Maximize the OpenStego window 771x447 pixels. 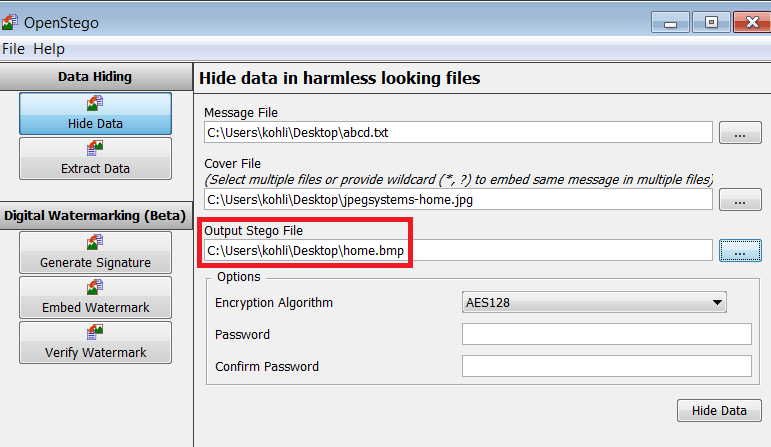711,23
